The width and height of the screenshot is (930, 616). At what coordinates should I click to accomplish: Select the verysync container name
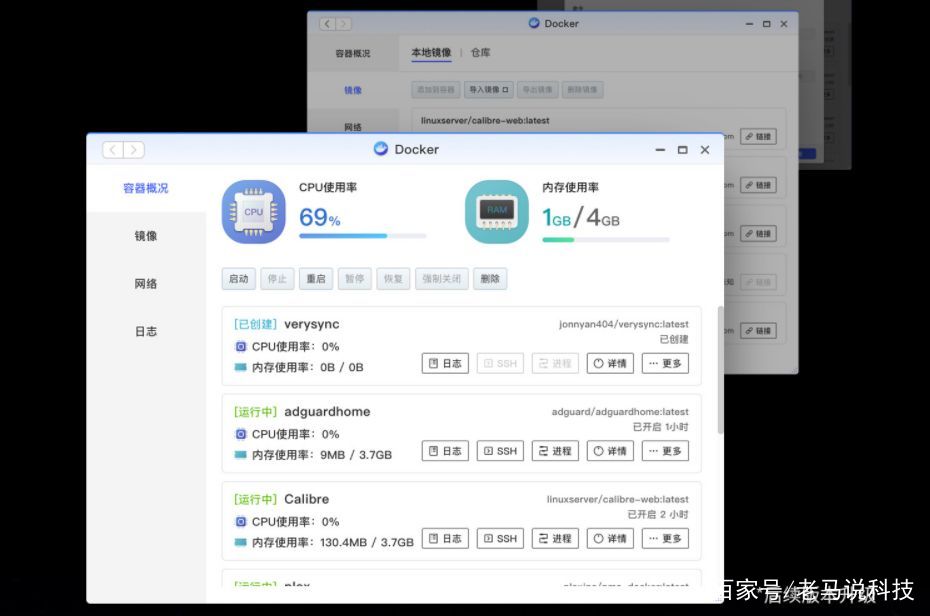(x=312, y=324)
